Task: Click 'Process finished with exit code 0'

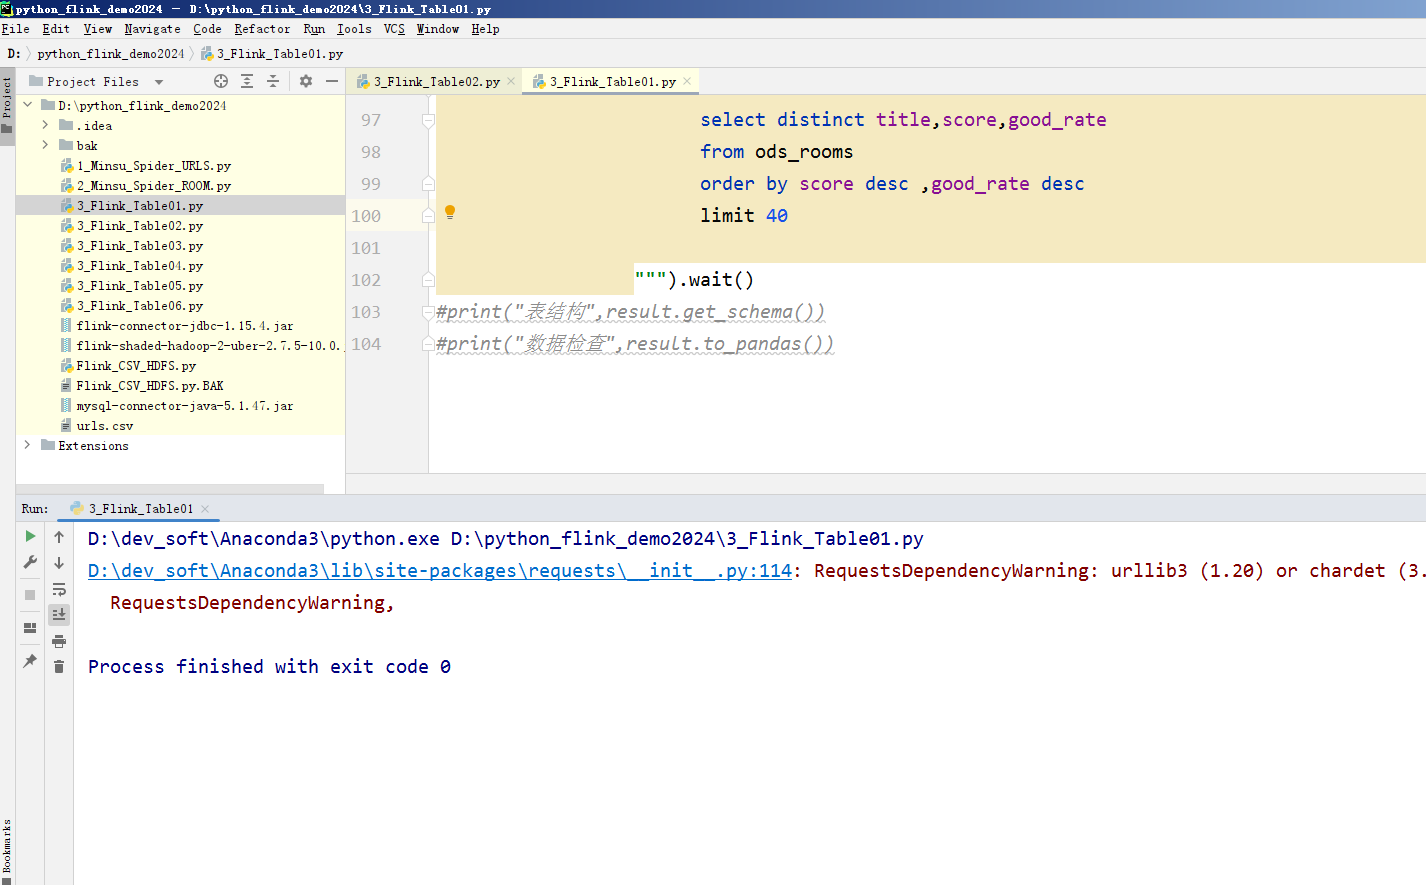Action: (269, 667)
